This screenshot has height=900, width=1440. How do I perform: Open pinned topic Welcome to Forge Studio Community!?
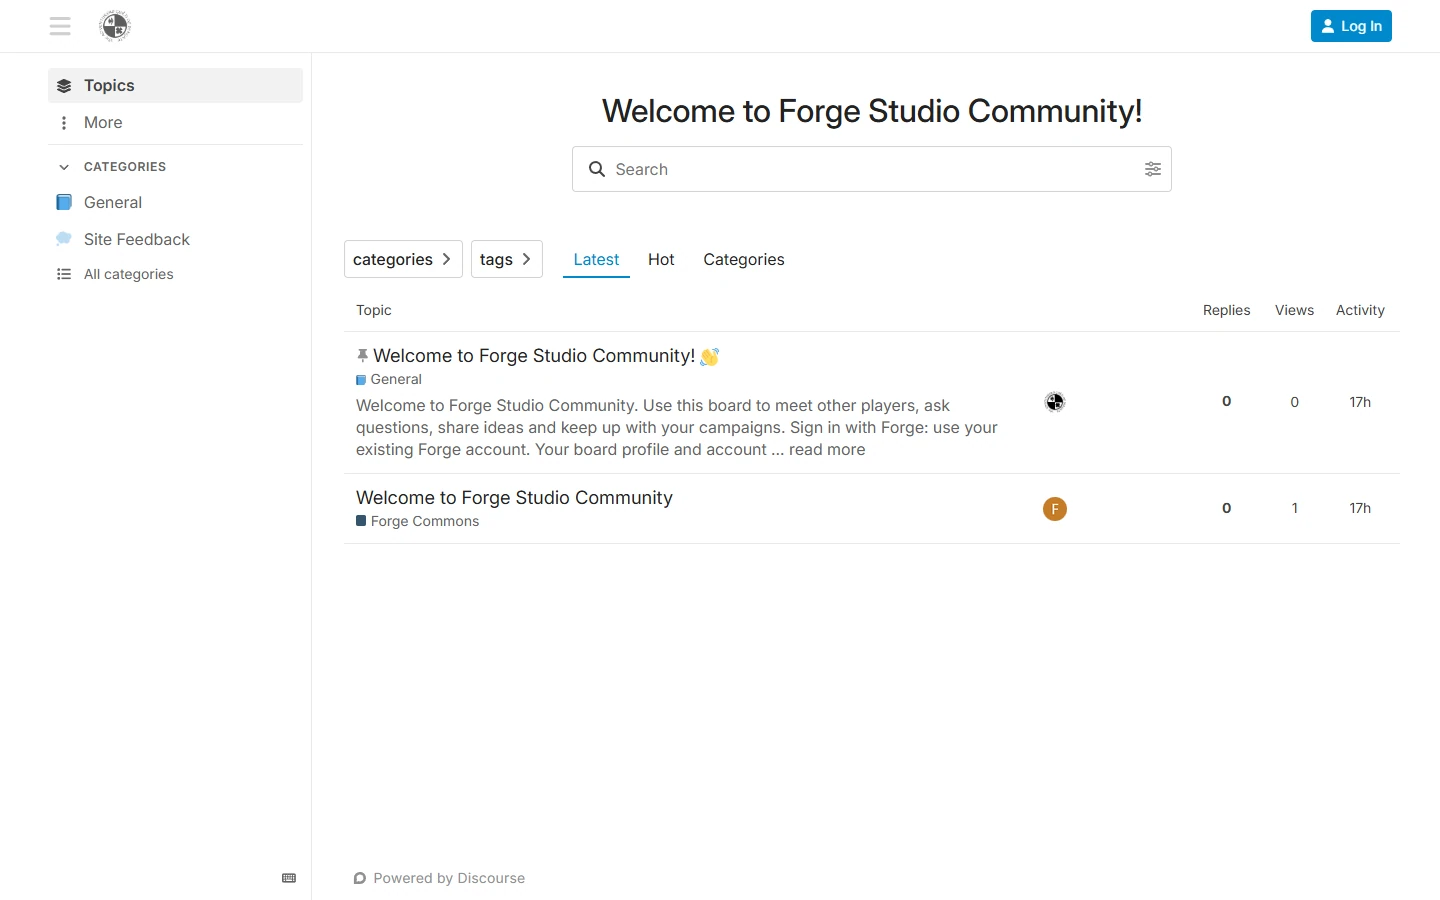point(534,356)
